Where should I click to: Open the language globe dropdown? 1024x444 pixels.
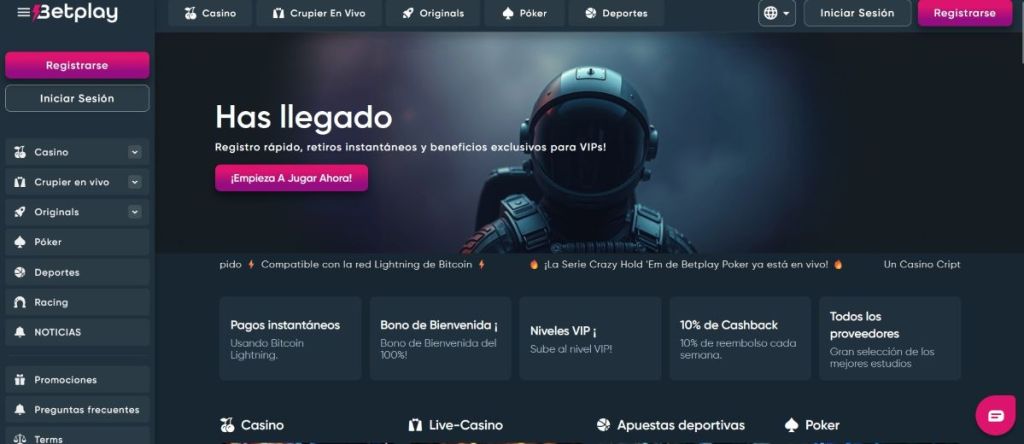tap(776, 13)
